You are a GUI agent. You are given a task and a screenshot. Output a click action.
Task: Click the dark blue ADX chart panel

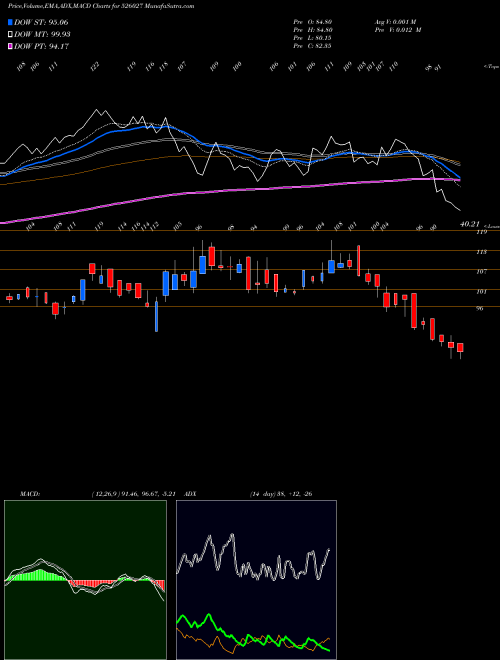pos(256,580)
